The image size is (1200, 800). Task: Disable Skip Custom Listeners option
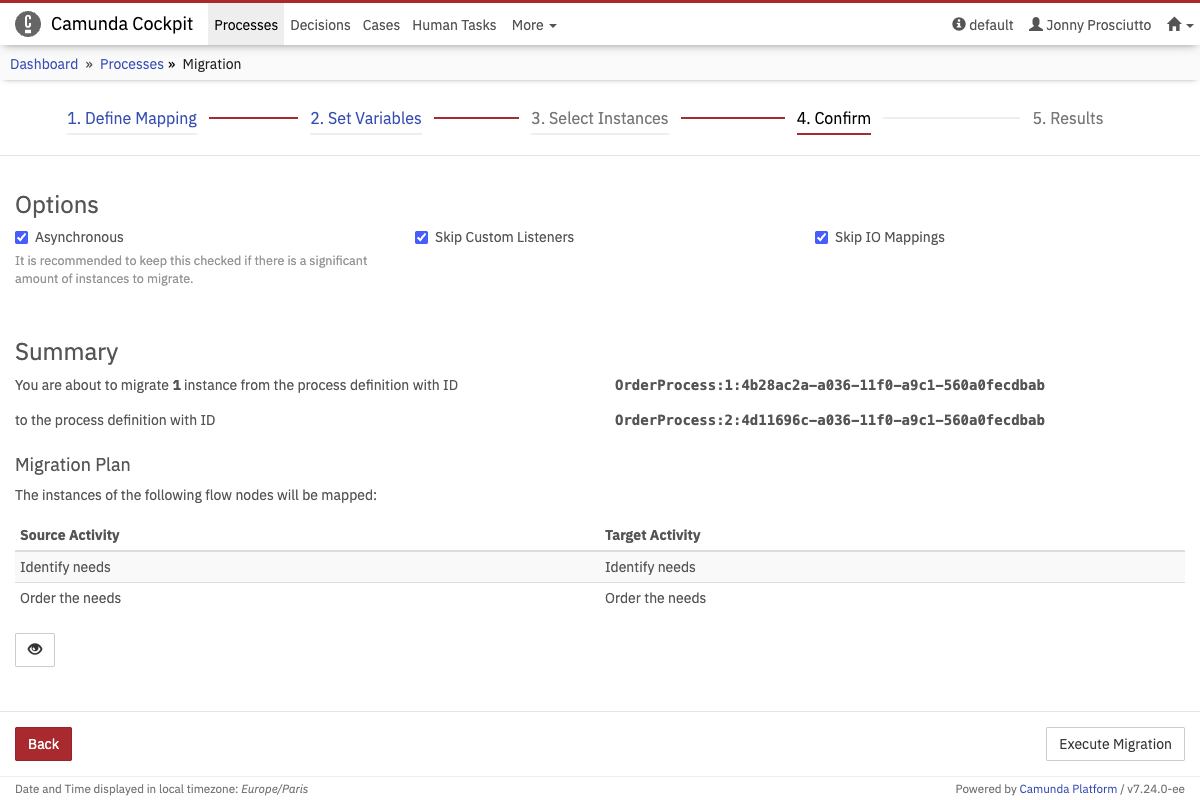(x=422, y=238)
